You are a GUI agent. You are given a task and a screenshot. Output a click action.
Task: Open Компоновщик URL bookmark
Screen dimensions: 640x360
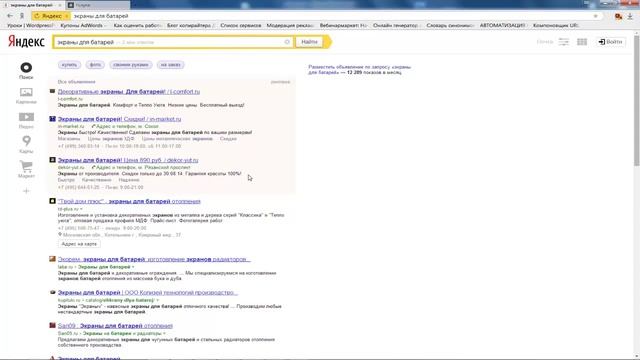pos(556,25)
